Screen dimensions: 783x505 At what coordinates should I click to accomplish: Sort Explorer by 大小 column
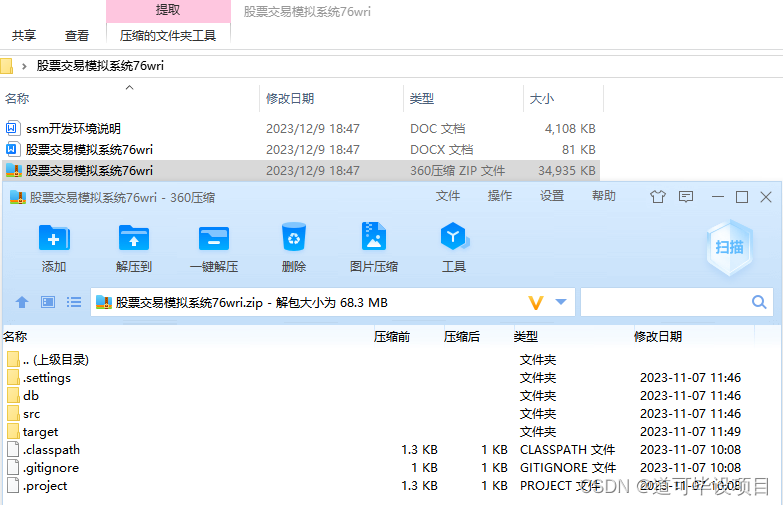(x=542, y=98)
